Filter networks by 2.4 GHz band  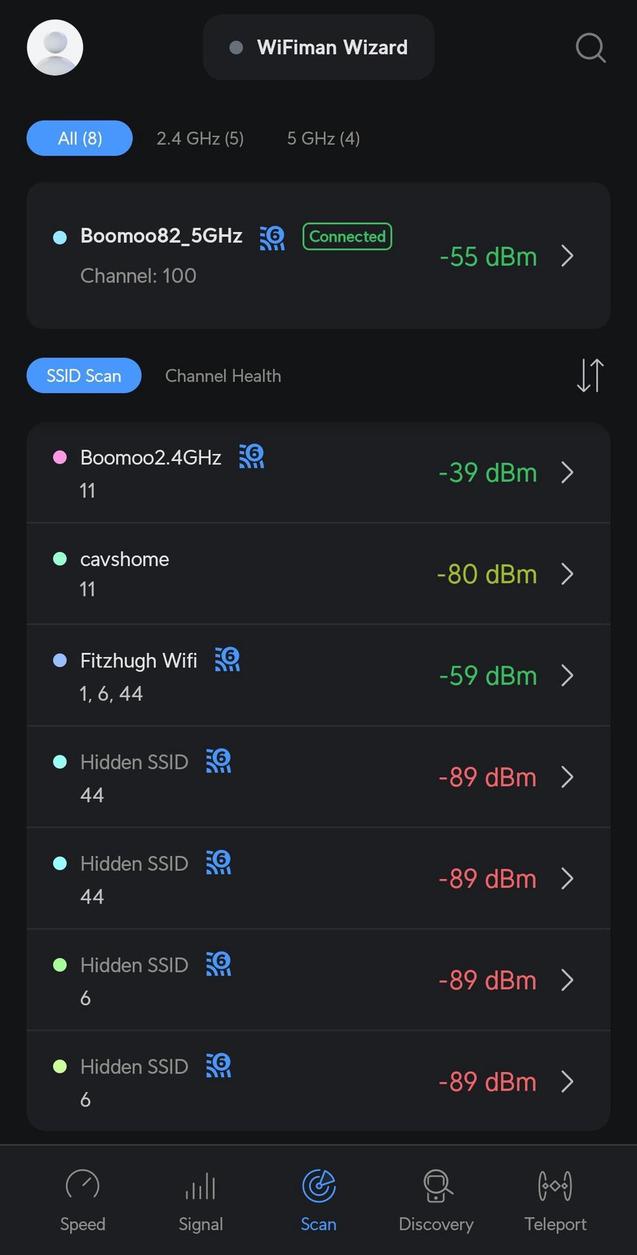coord(199,138)
